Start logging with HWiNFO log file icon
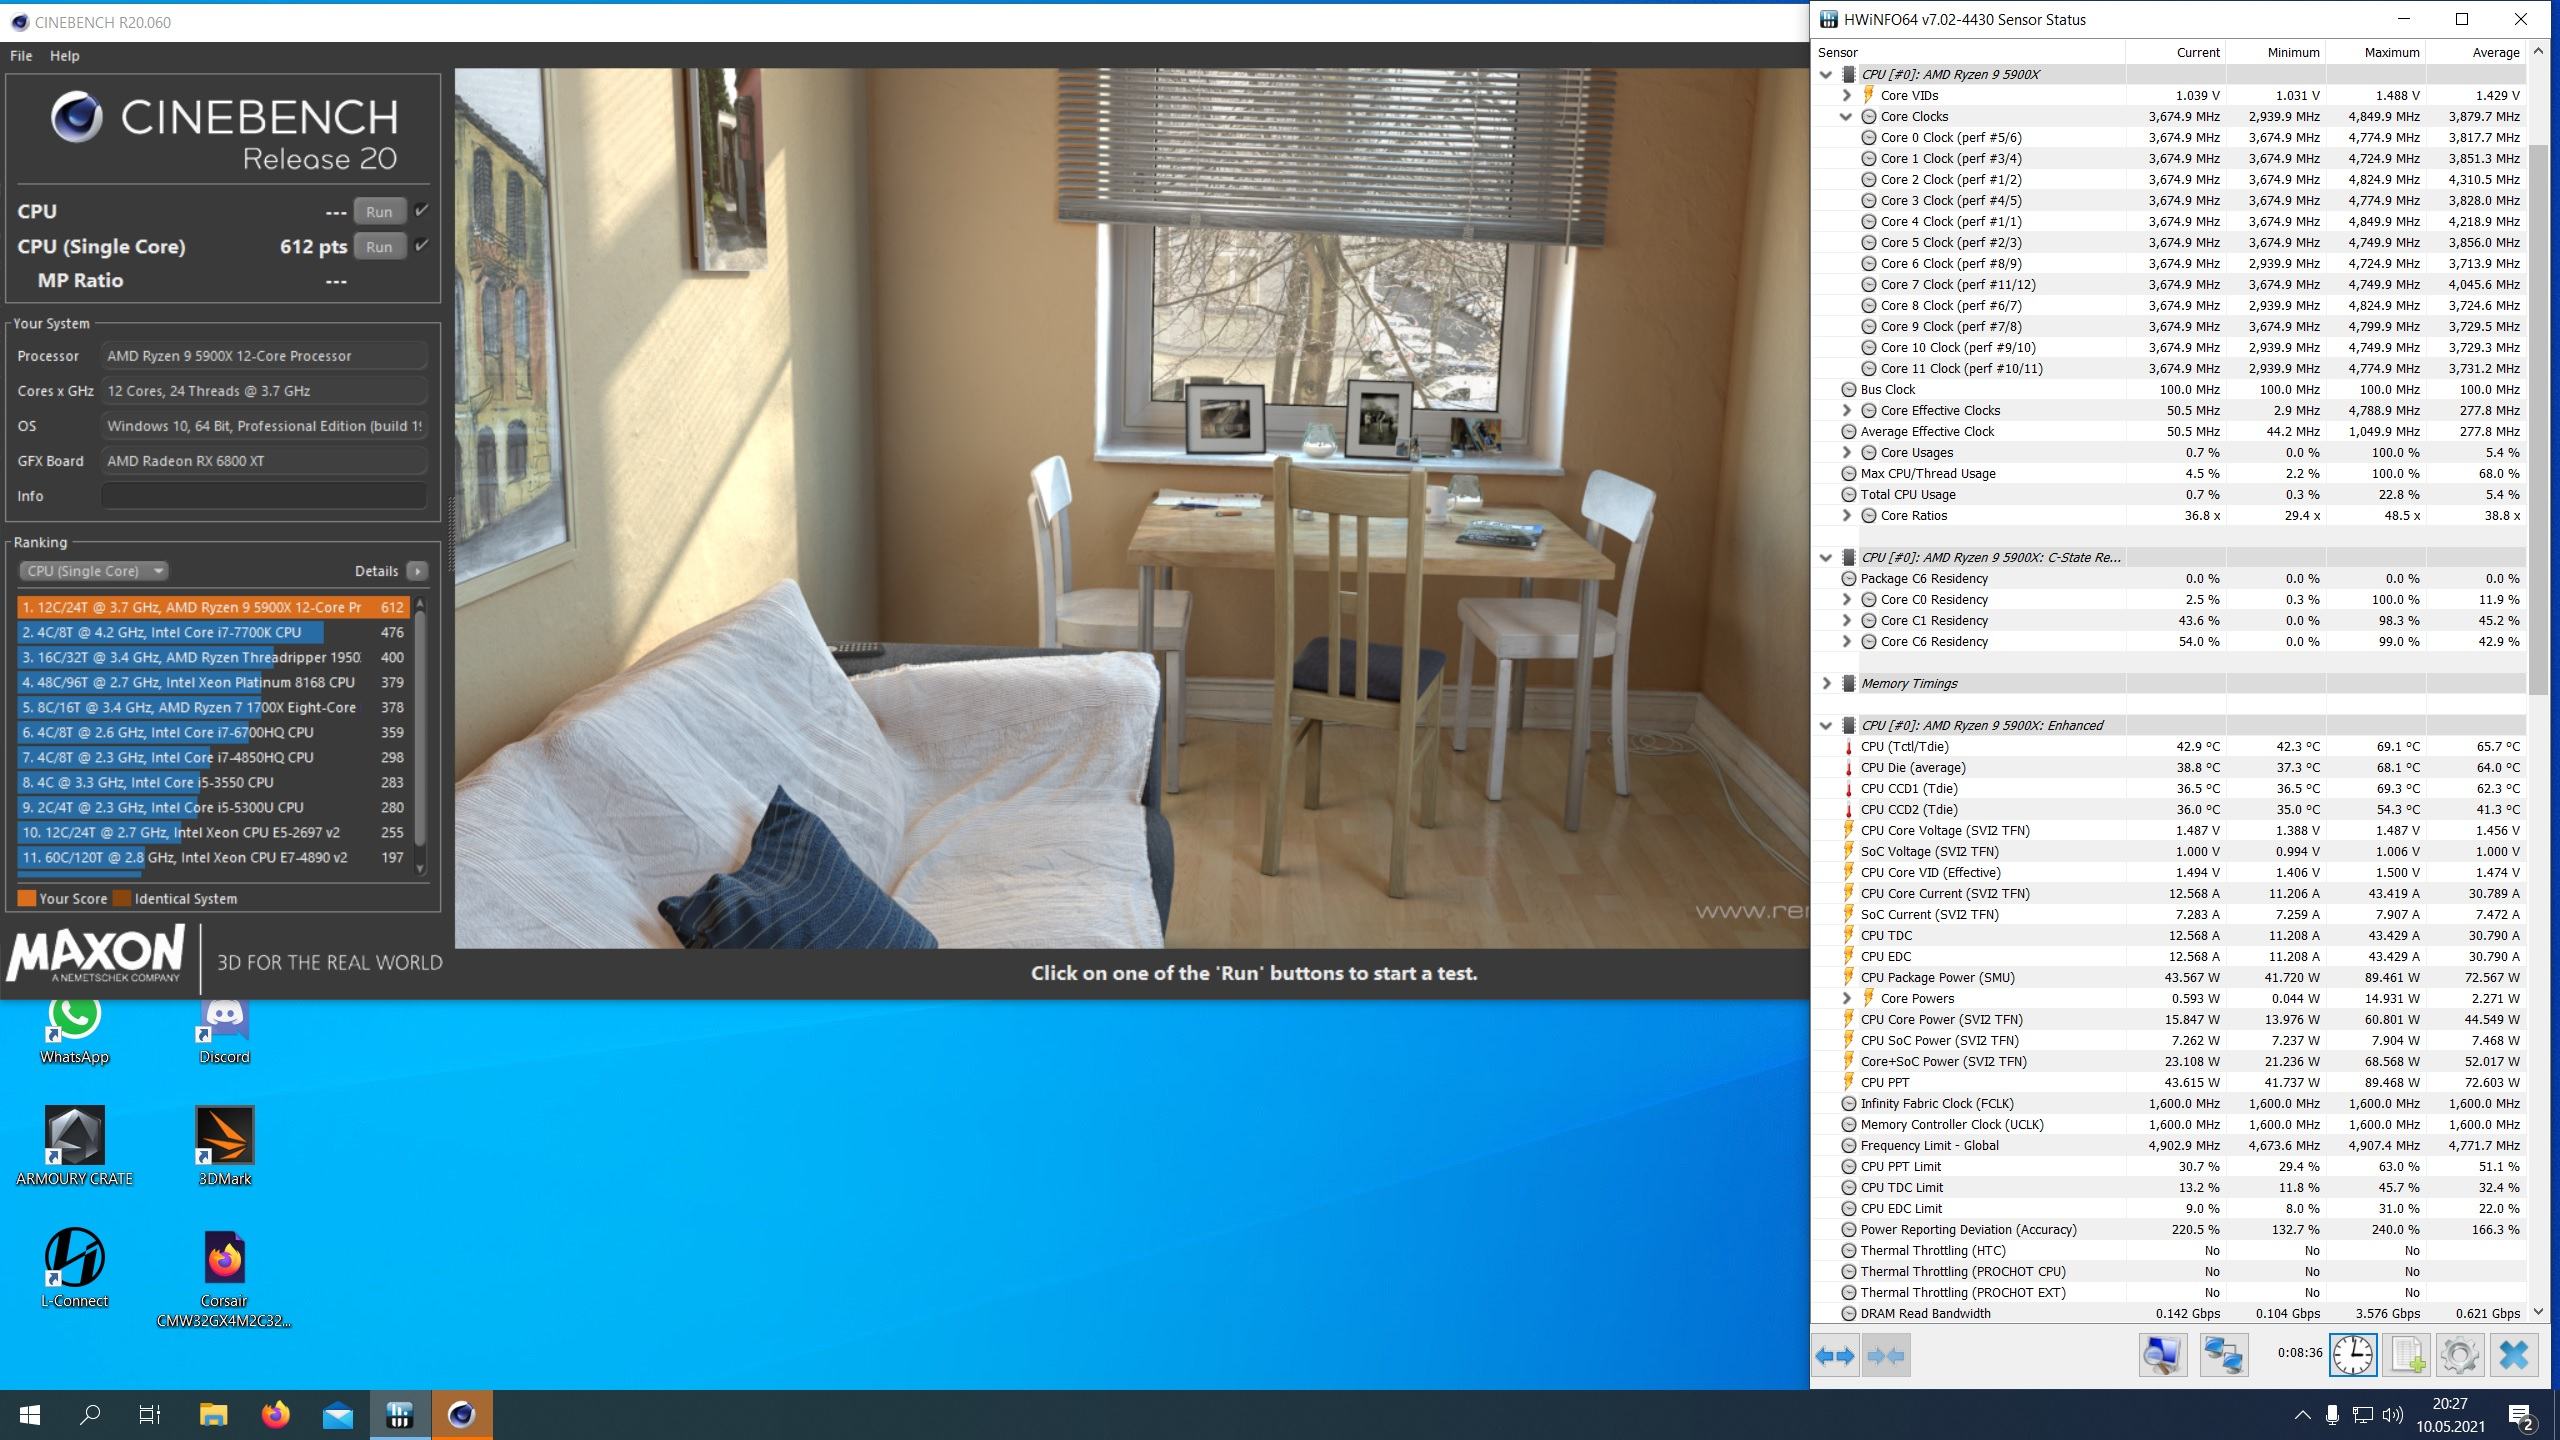Viewport: 2560px width, 1440px height. point(2407,1356)
